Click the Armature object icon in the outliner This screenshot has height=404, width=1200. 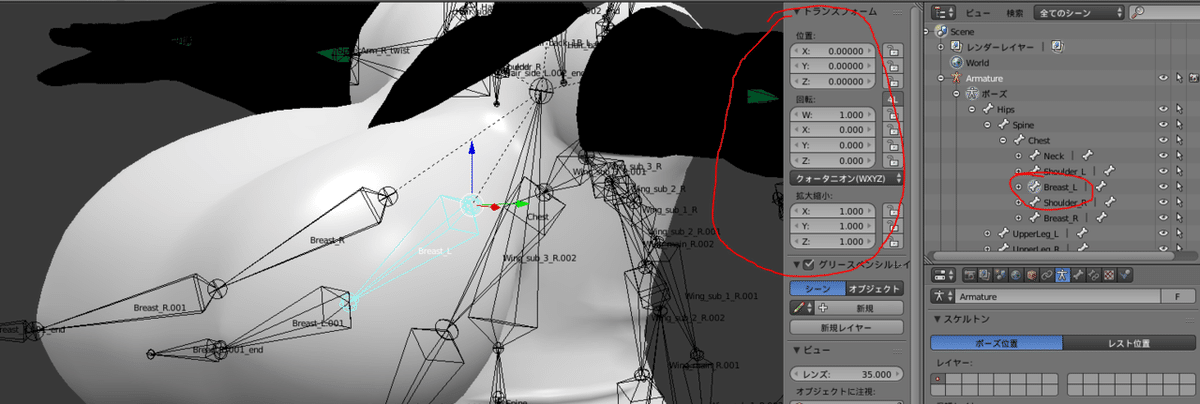[x=954, y=78]
